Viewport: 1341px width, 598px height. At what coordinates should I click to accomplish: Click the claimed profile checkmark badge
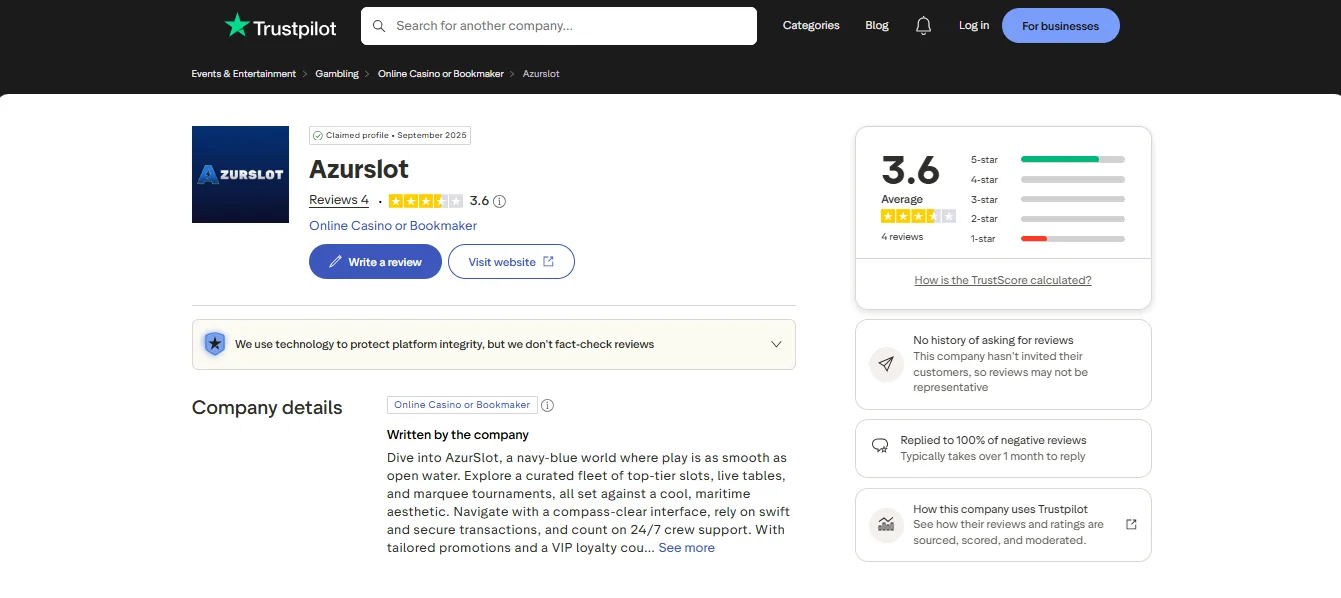pyautogui.click(x=317, y=135)
